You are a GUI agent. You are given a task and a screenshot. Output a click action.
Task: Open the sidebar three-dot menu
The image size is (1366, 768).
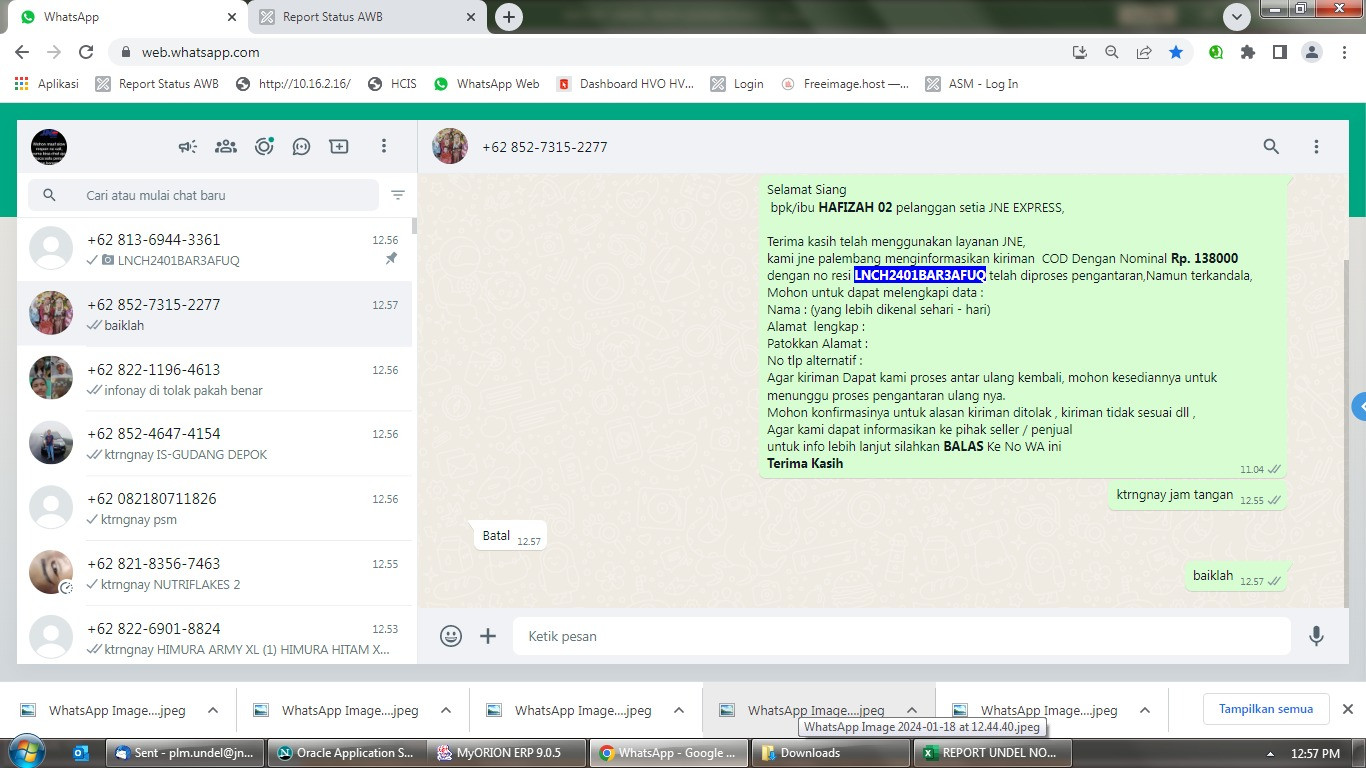pyautogui.click(x=383, y=147)
